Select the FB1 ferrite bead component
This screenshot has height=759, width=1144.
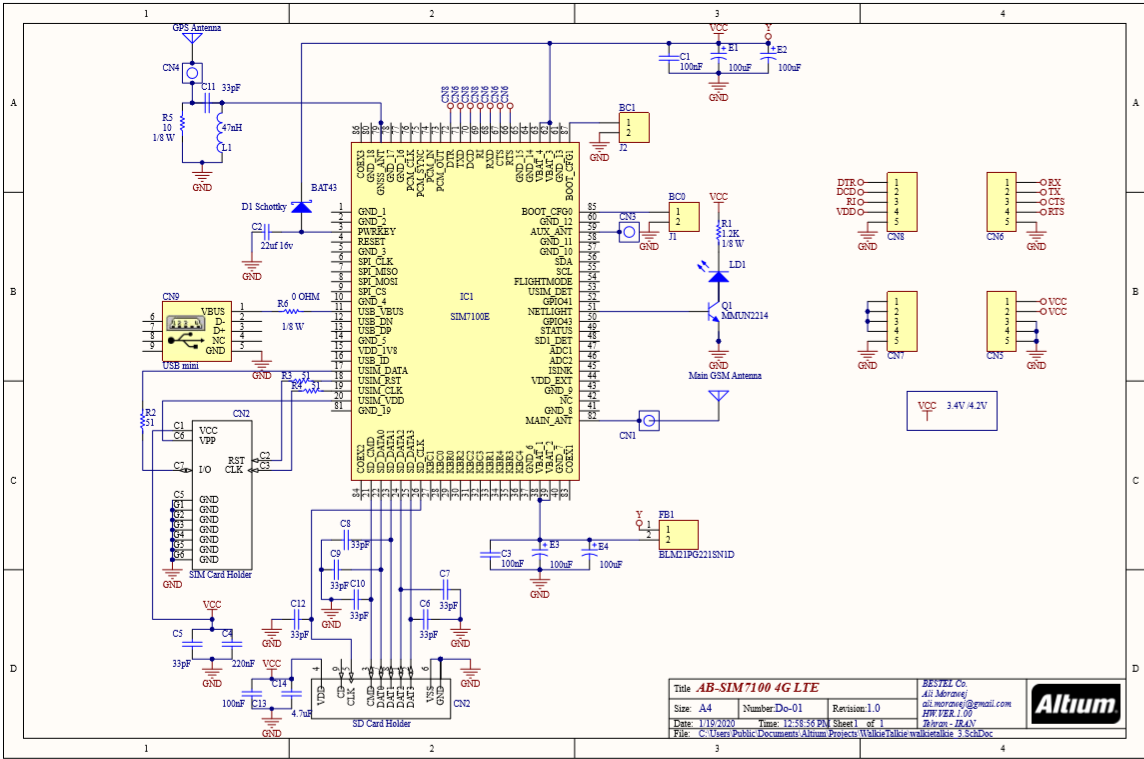tap(679, 534)
